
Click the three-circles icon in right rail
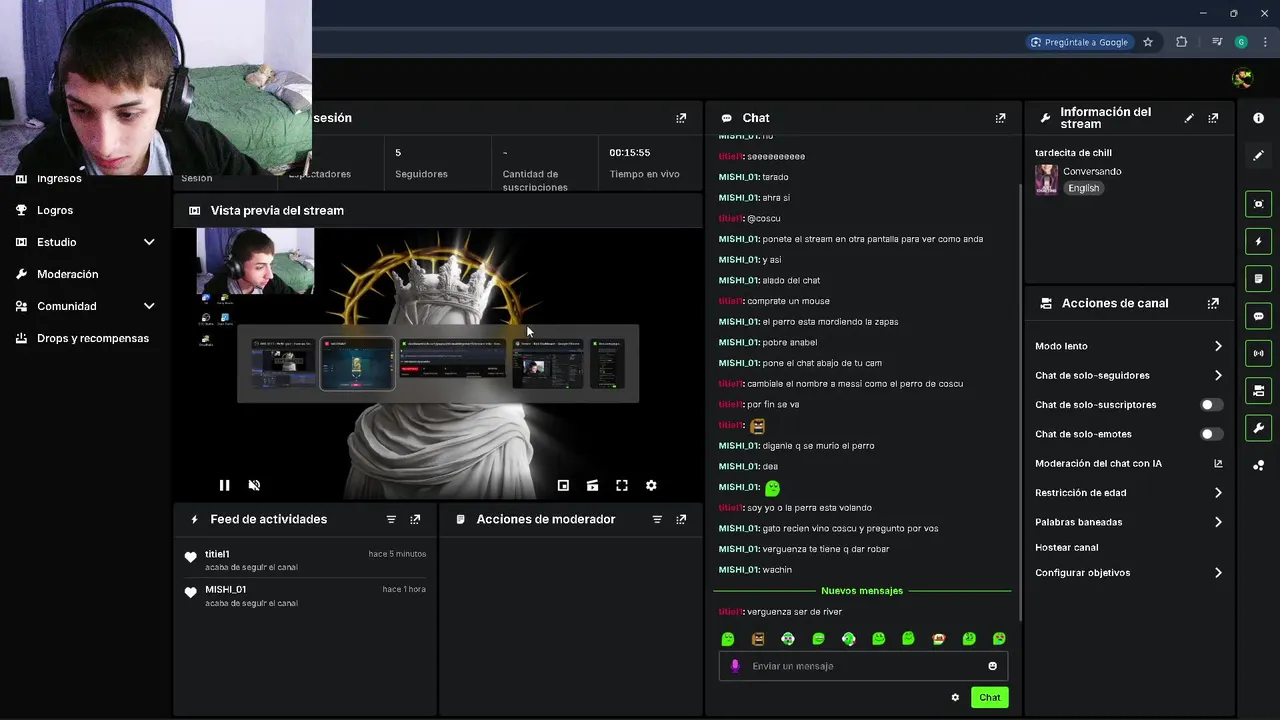coord(1258,465)
